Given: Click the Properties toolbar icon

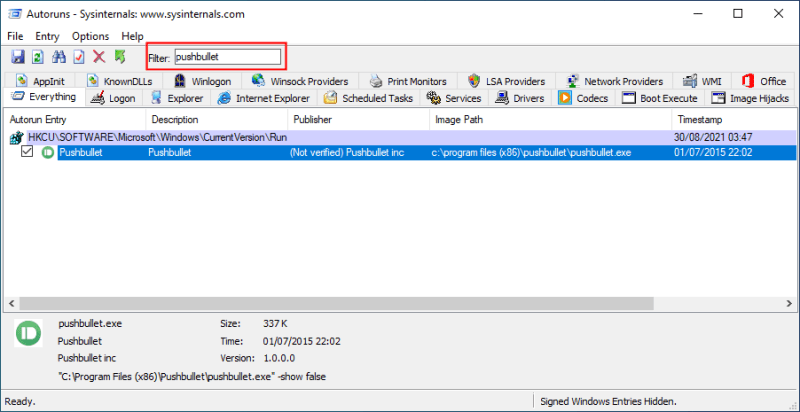Looking at the screenshot, I should (x=79, y=57).
